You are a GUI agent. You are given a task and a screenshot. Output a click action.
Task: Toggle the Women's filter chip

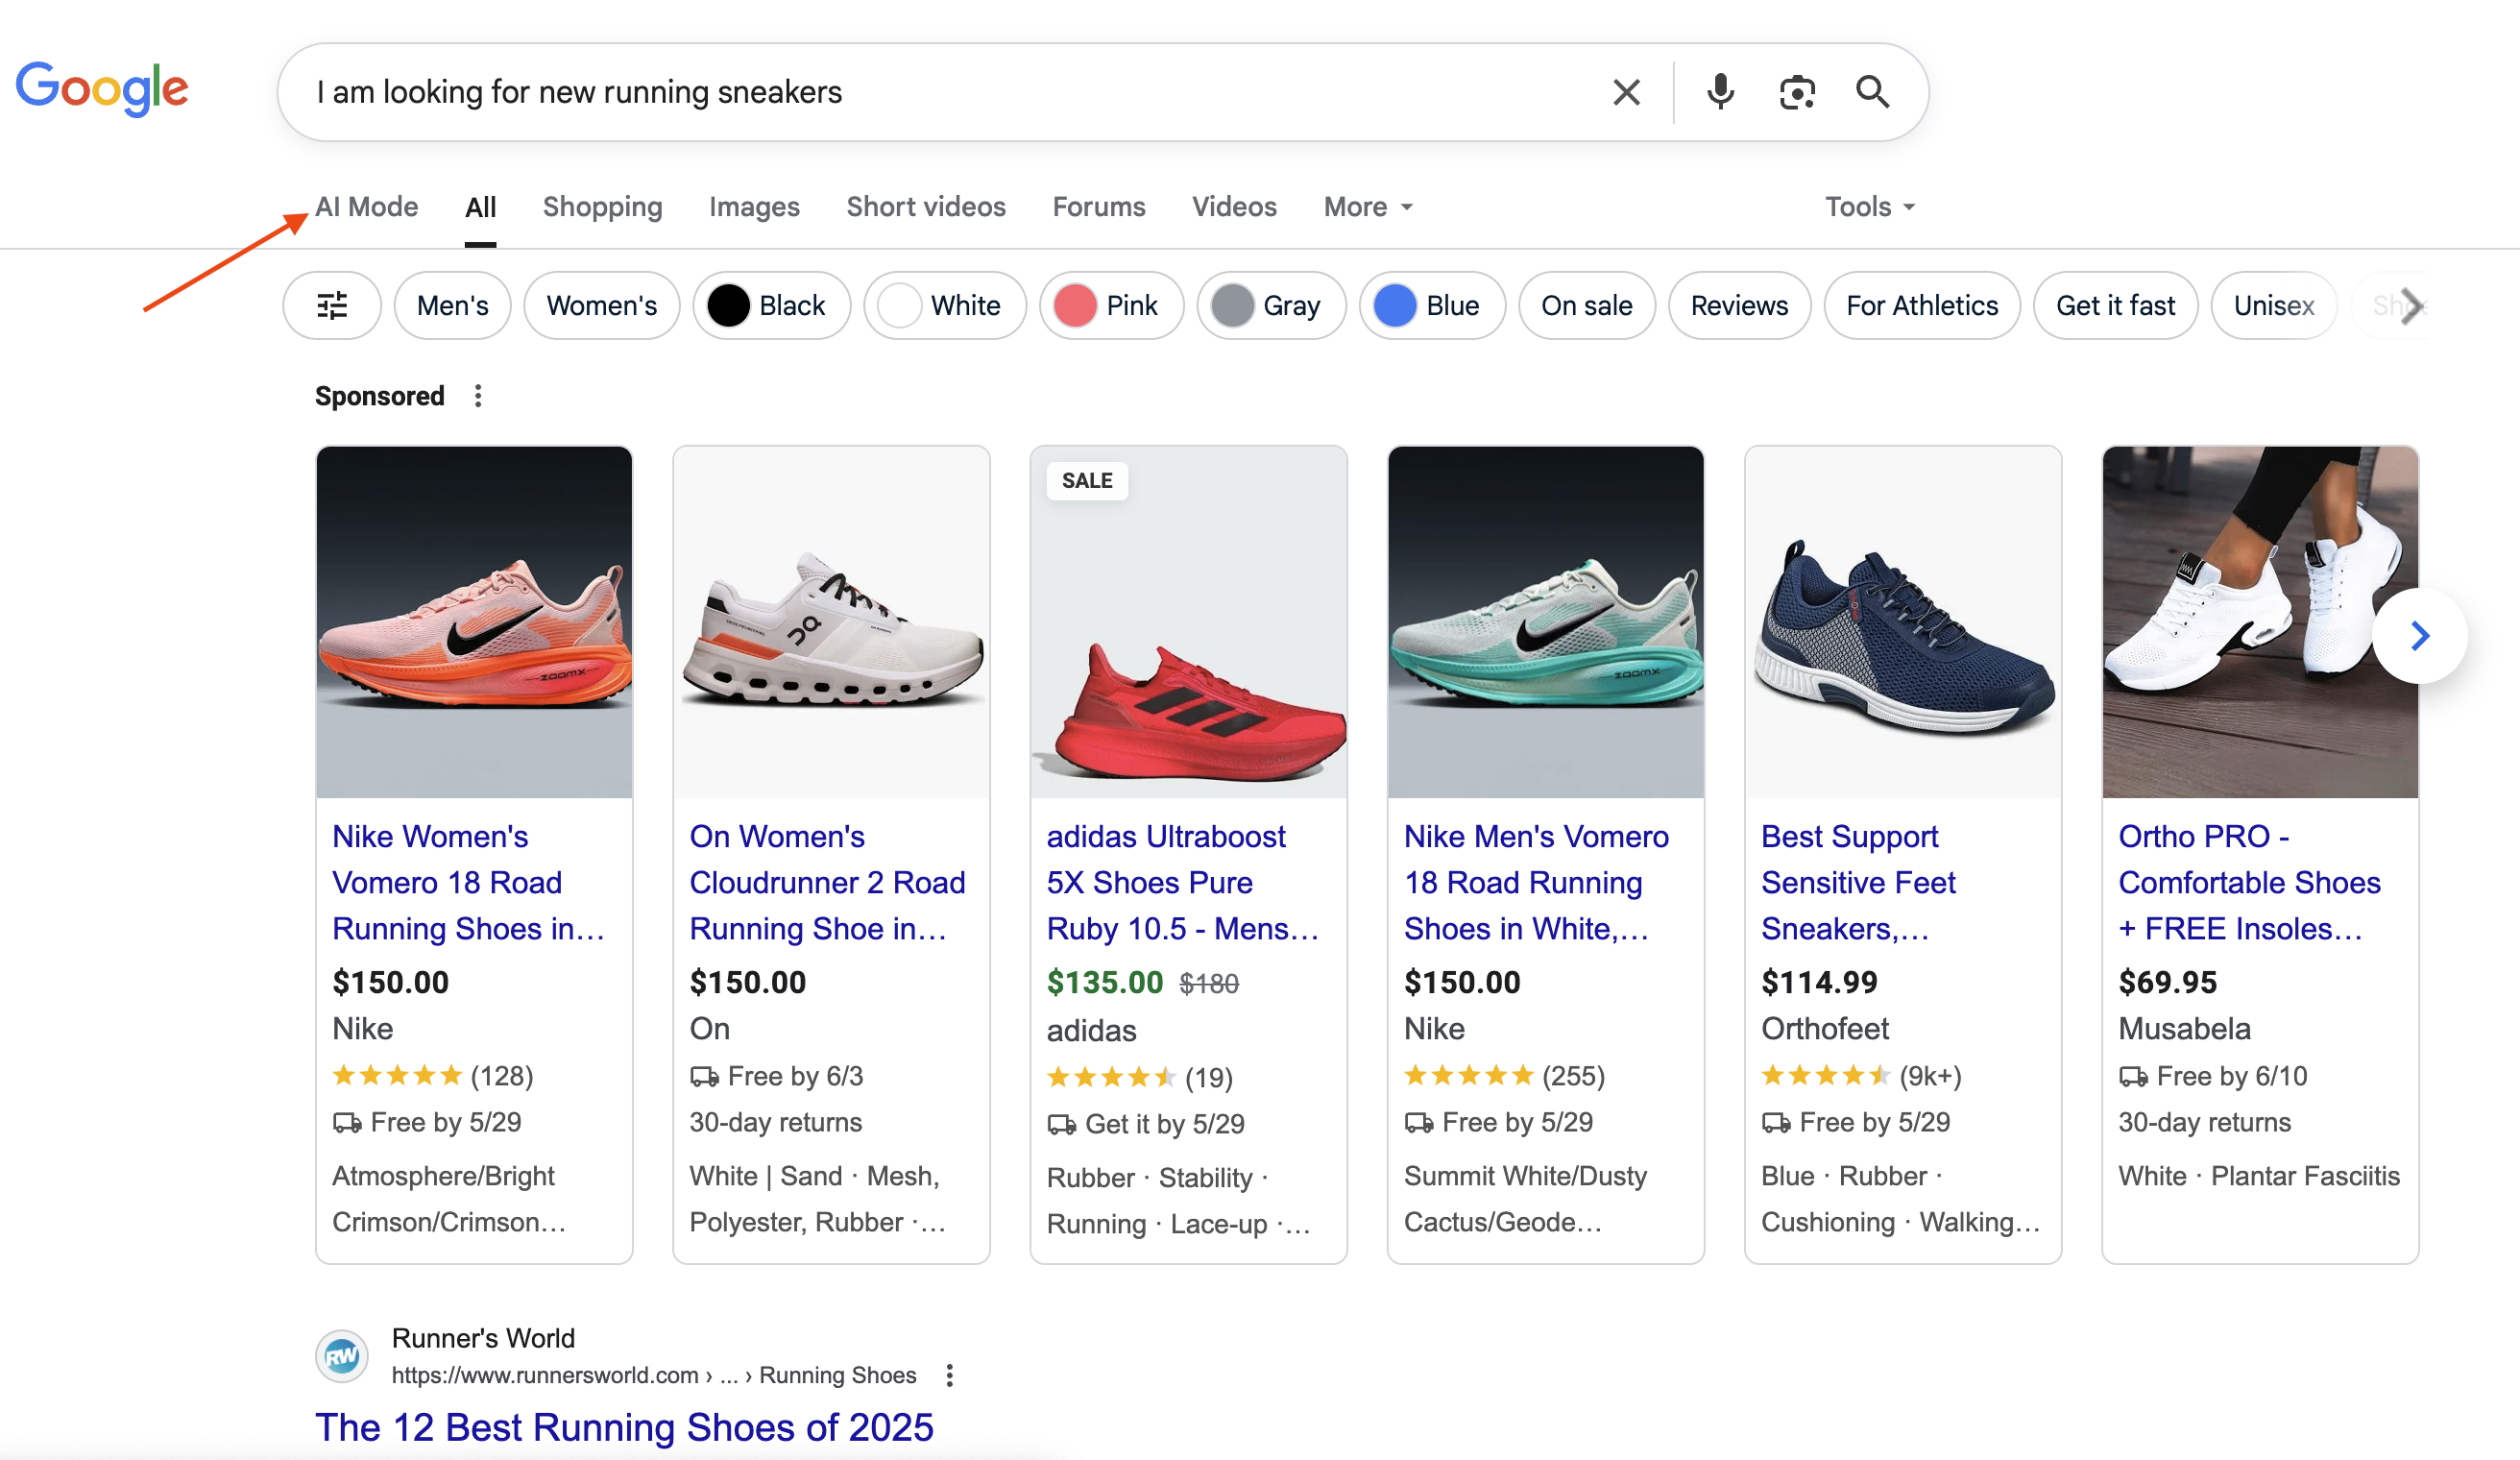pos(601,305)
